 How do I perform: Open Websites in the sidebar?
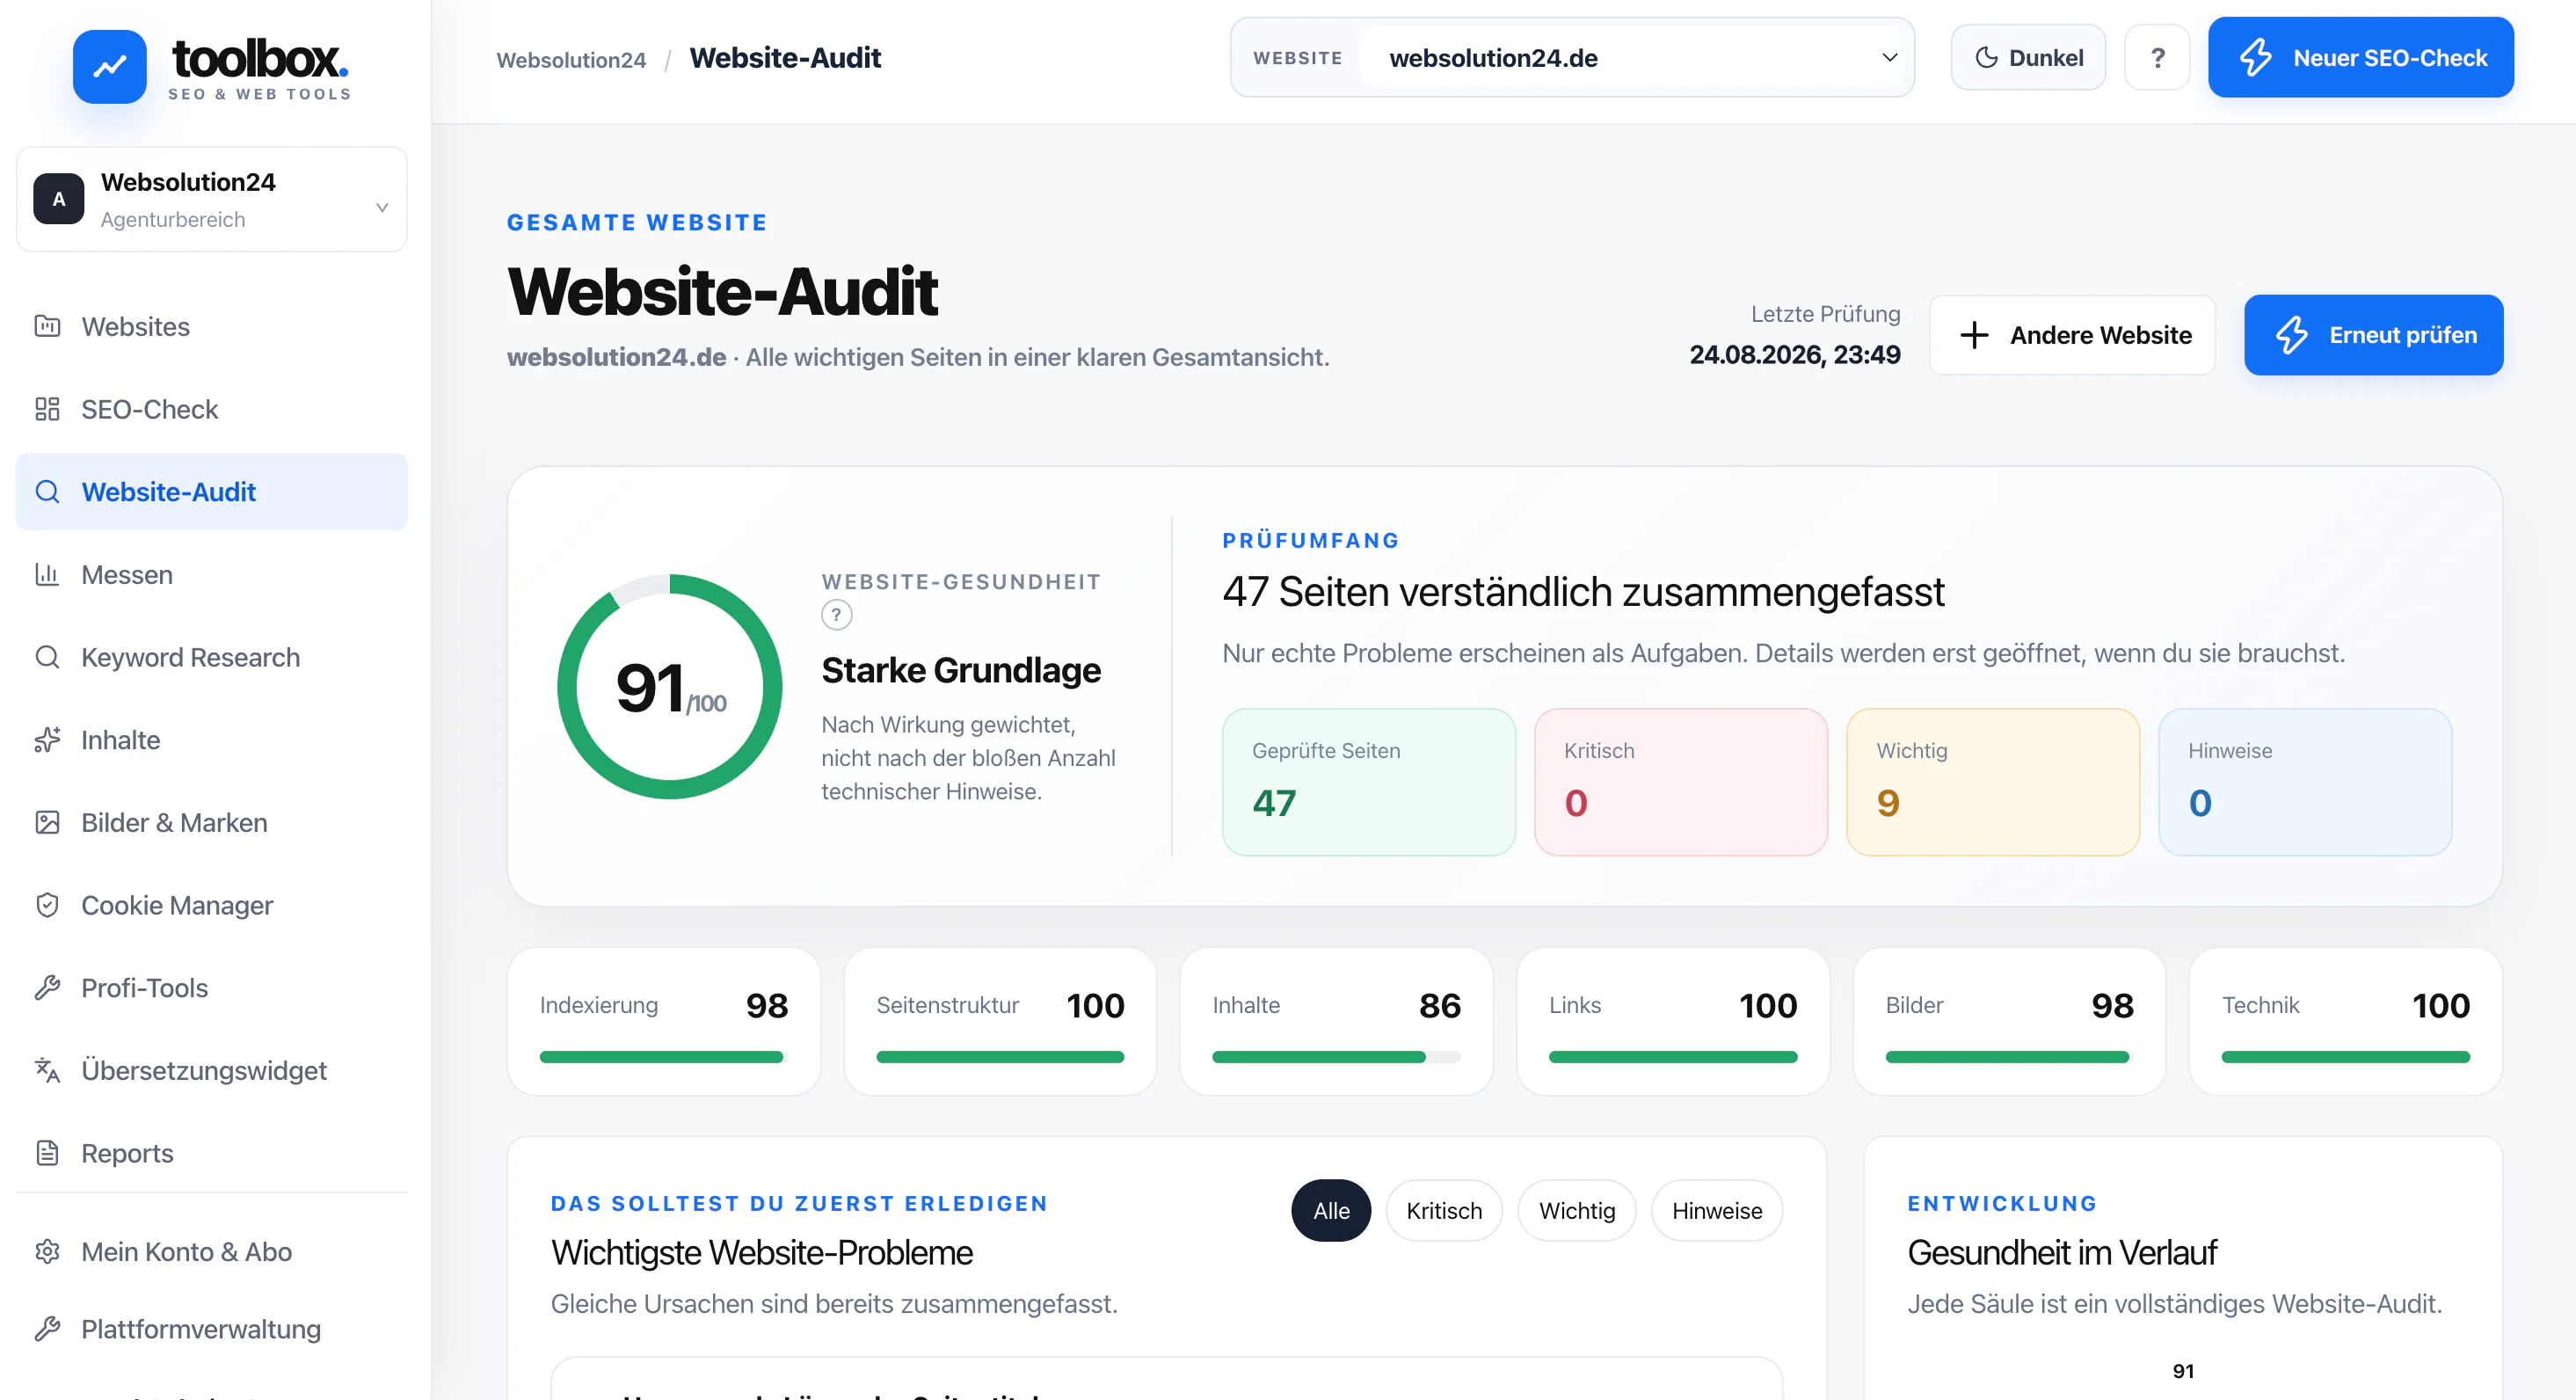212,326
